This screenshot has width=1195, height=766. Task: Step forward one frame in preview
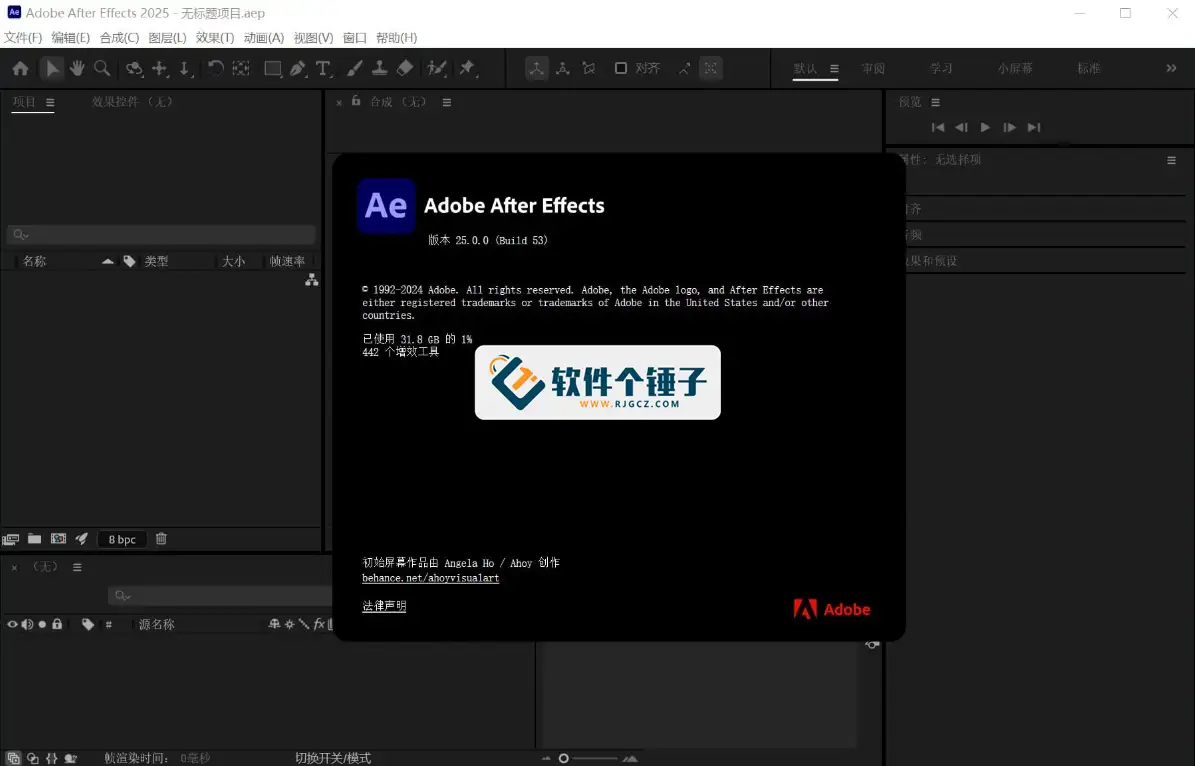point(1009,127)
